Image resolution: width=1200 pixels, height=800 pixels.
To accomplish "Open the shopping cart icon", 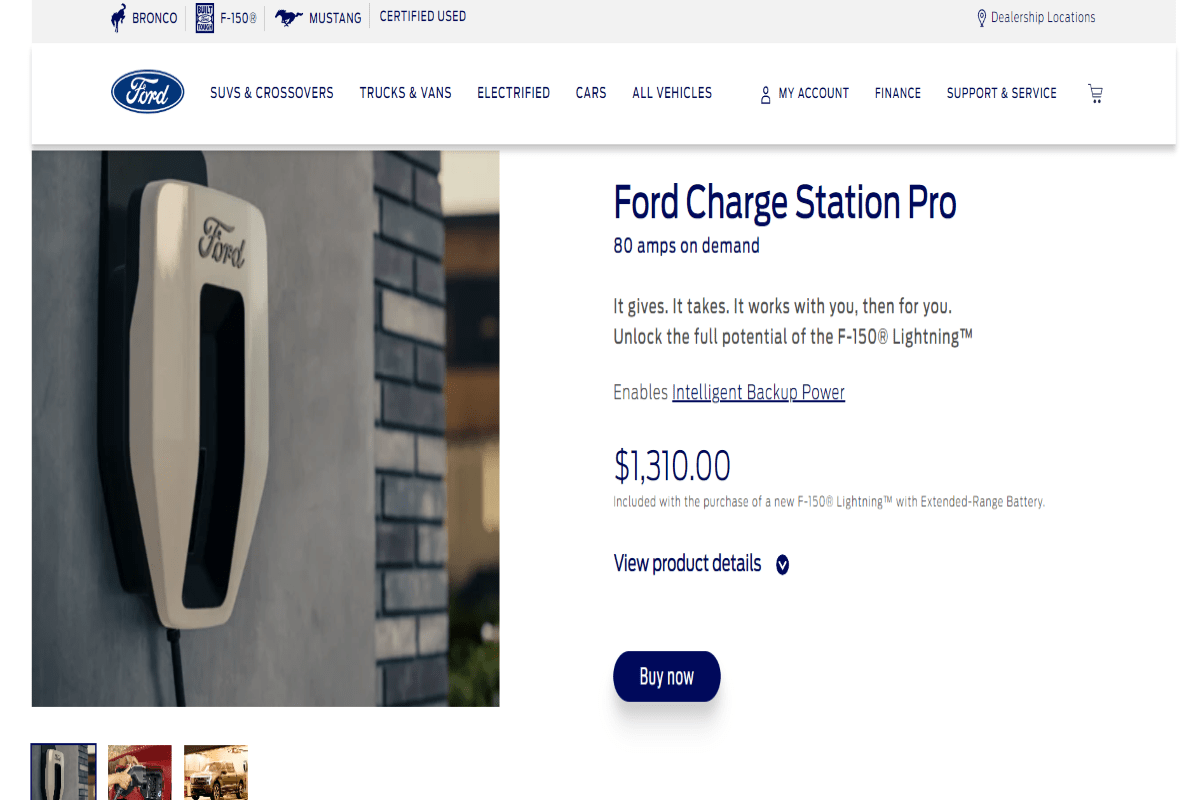I will (1095, 93).
